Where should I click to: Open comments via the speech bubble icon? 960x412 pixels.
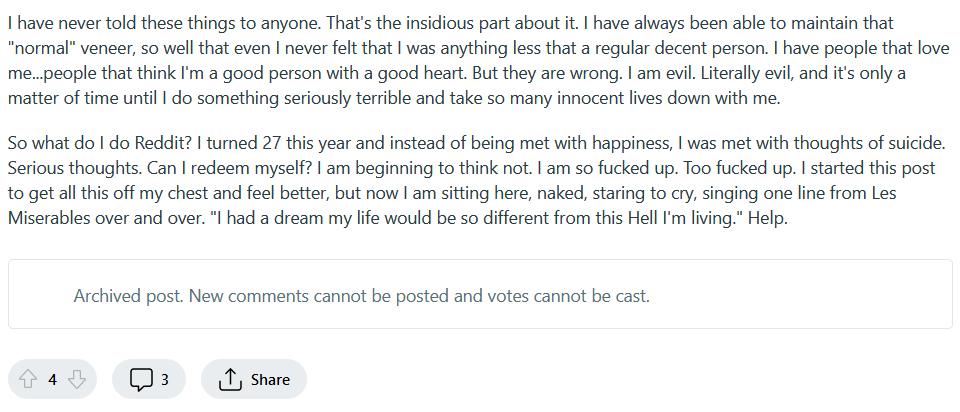(141, 380)
